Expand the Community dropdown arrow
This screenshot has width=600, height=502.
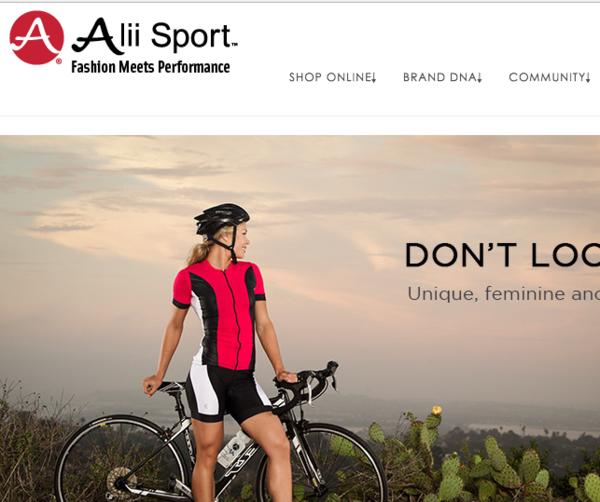pos(588,78)
